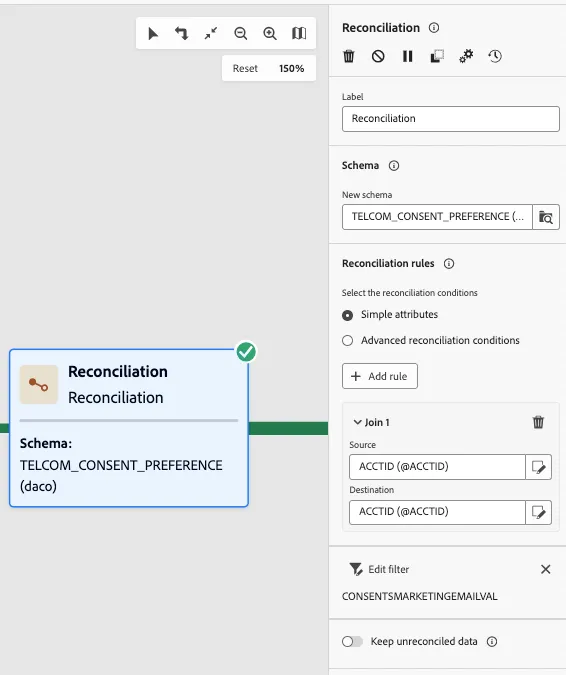Screen dimensions: 566x675
Task: Select the pointer selection tool
Action: pos(153,34)
